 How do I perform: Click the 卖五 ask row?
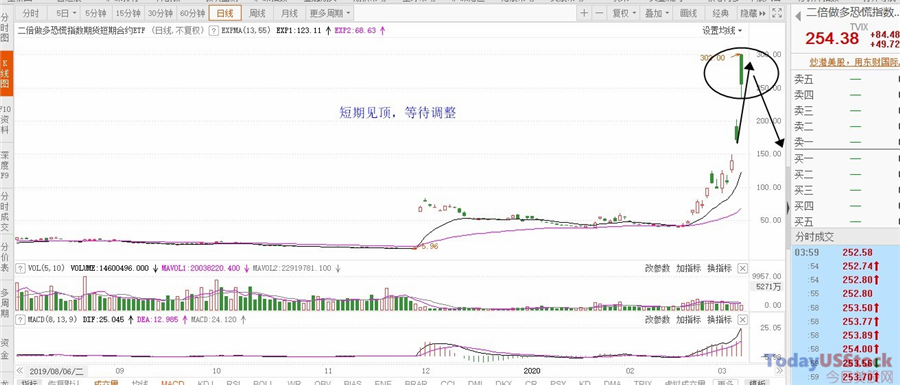846,80
